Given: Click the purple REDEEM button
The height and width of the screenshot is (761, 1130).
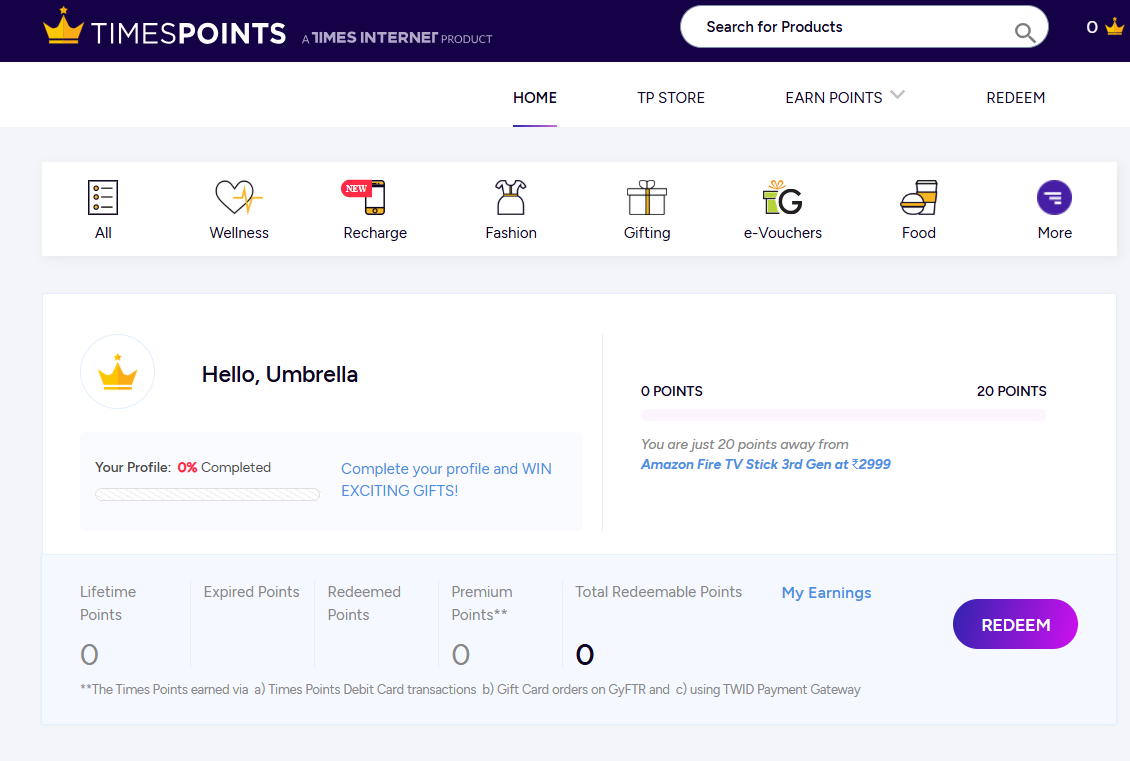Looking at the screenshot, I should 1015,624.
